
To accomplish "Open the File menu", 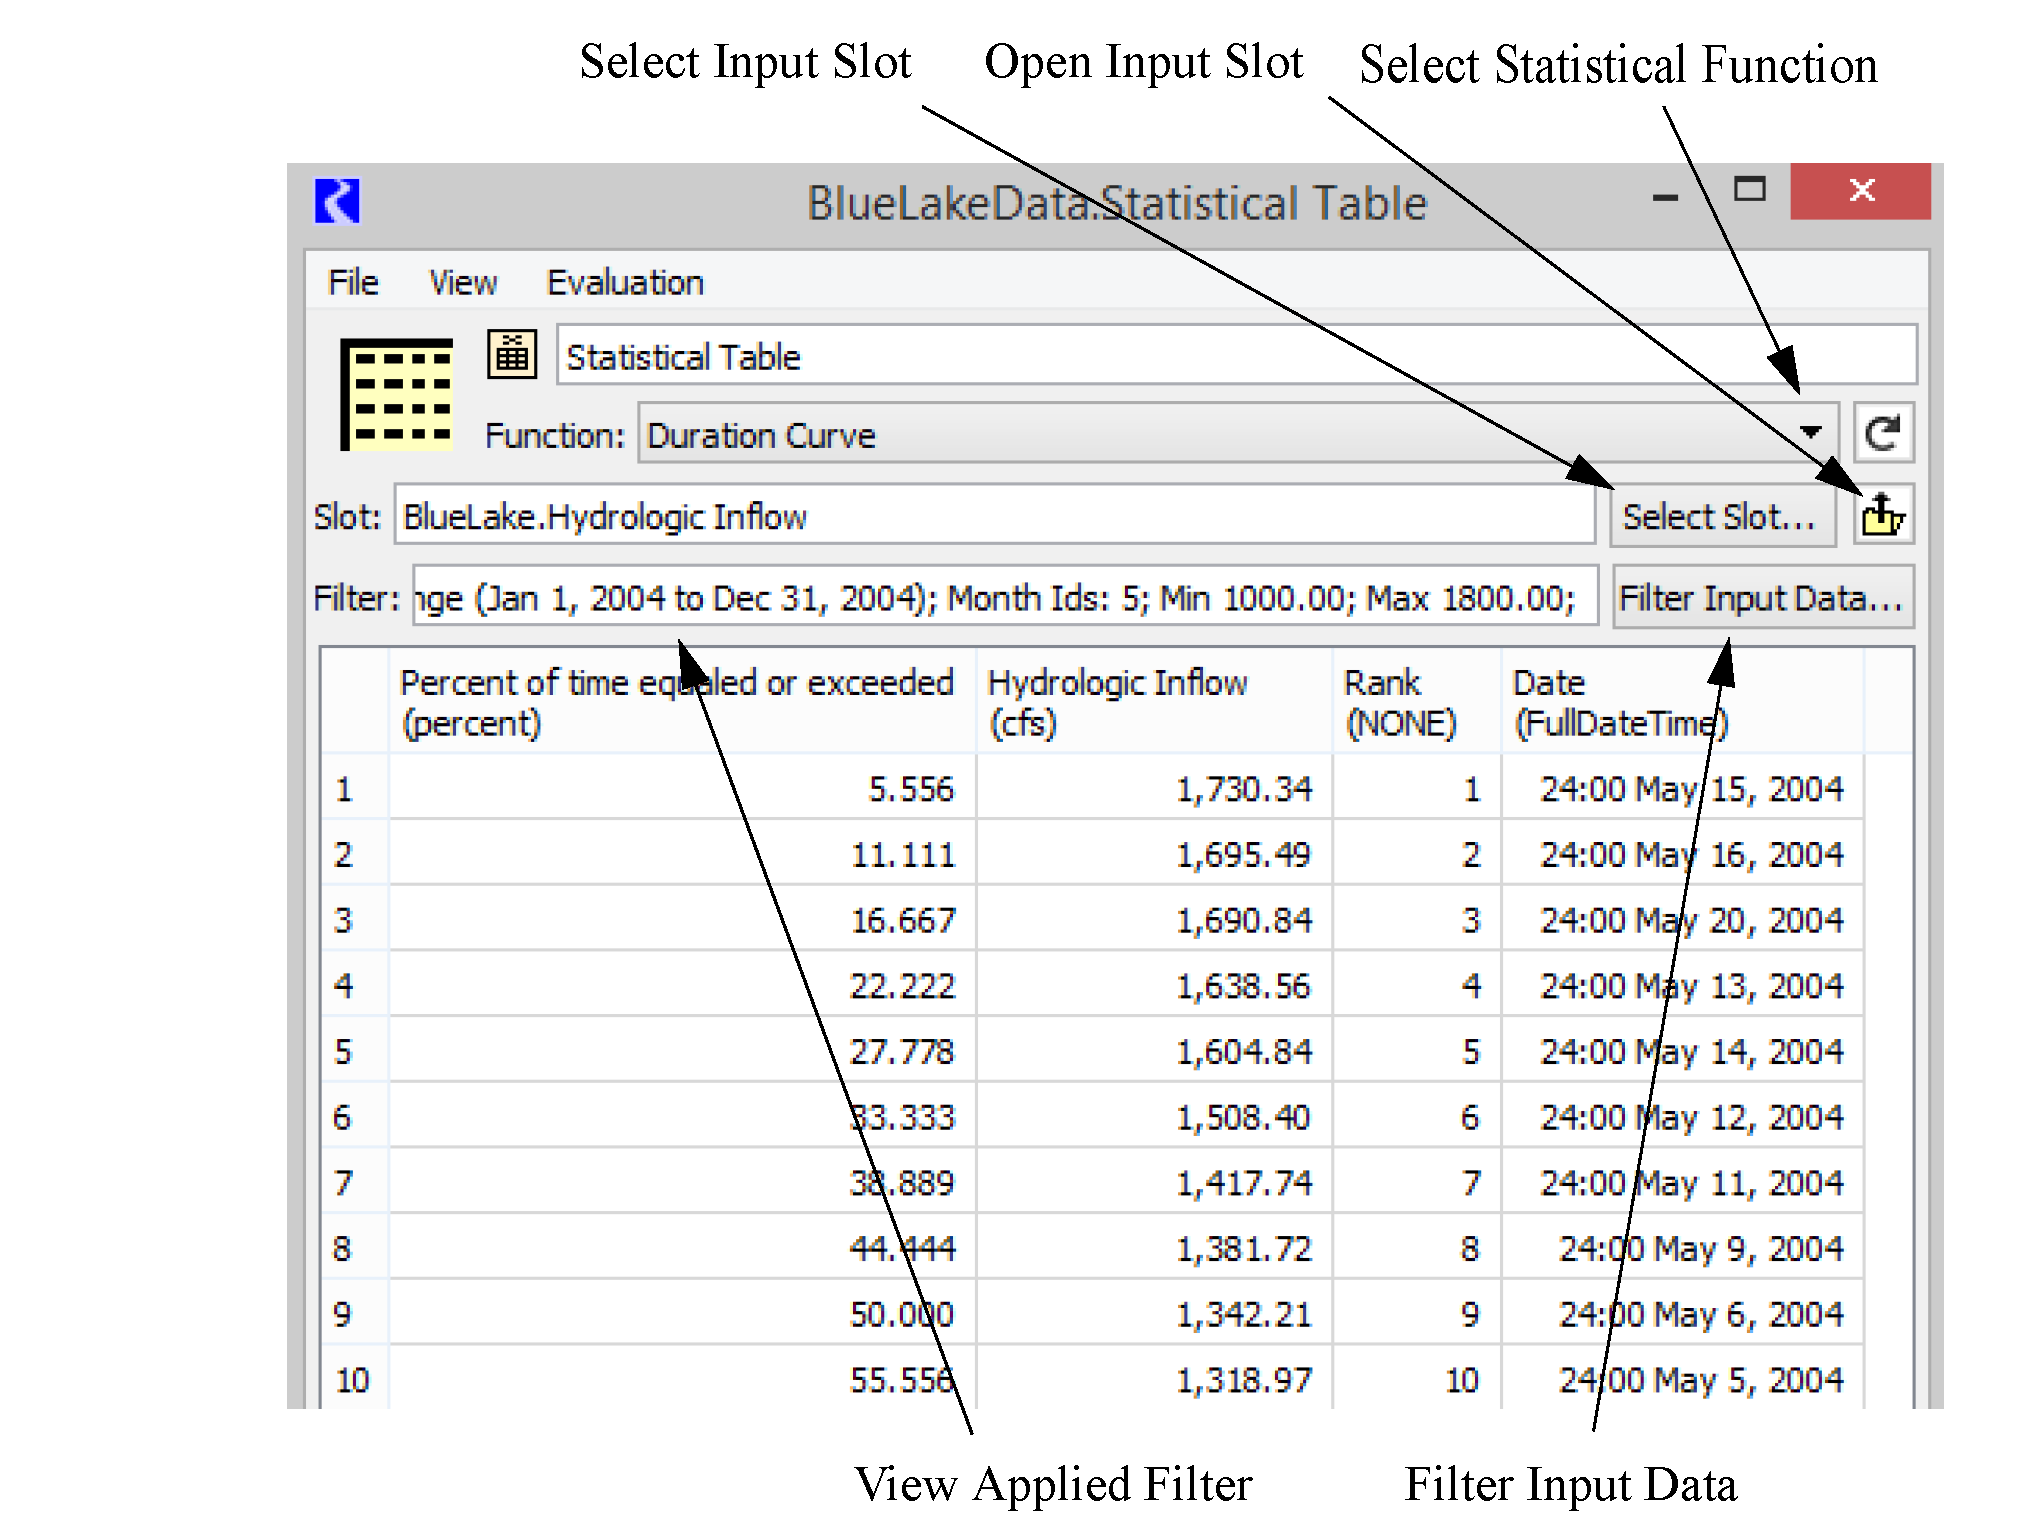I will (352, 283).
